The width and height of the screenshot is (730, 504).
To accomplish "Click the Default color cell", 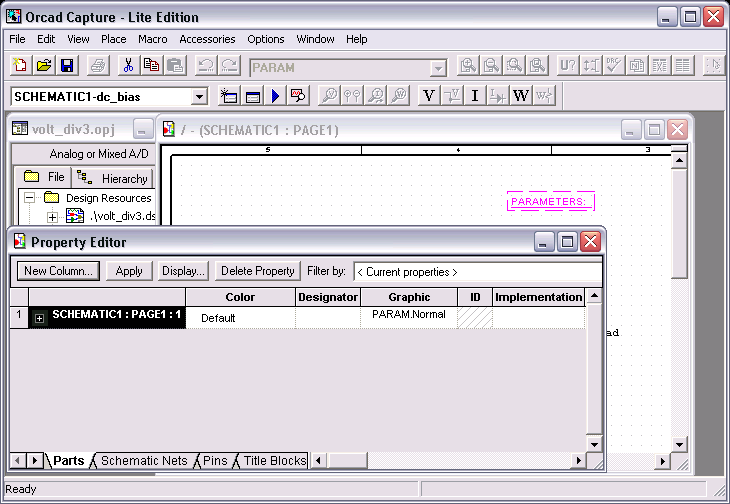I will tap(240, 318).
